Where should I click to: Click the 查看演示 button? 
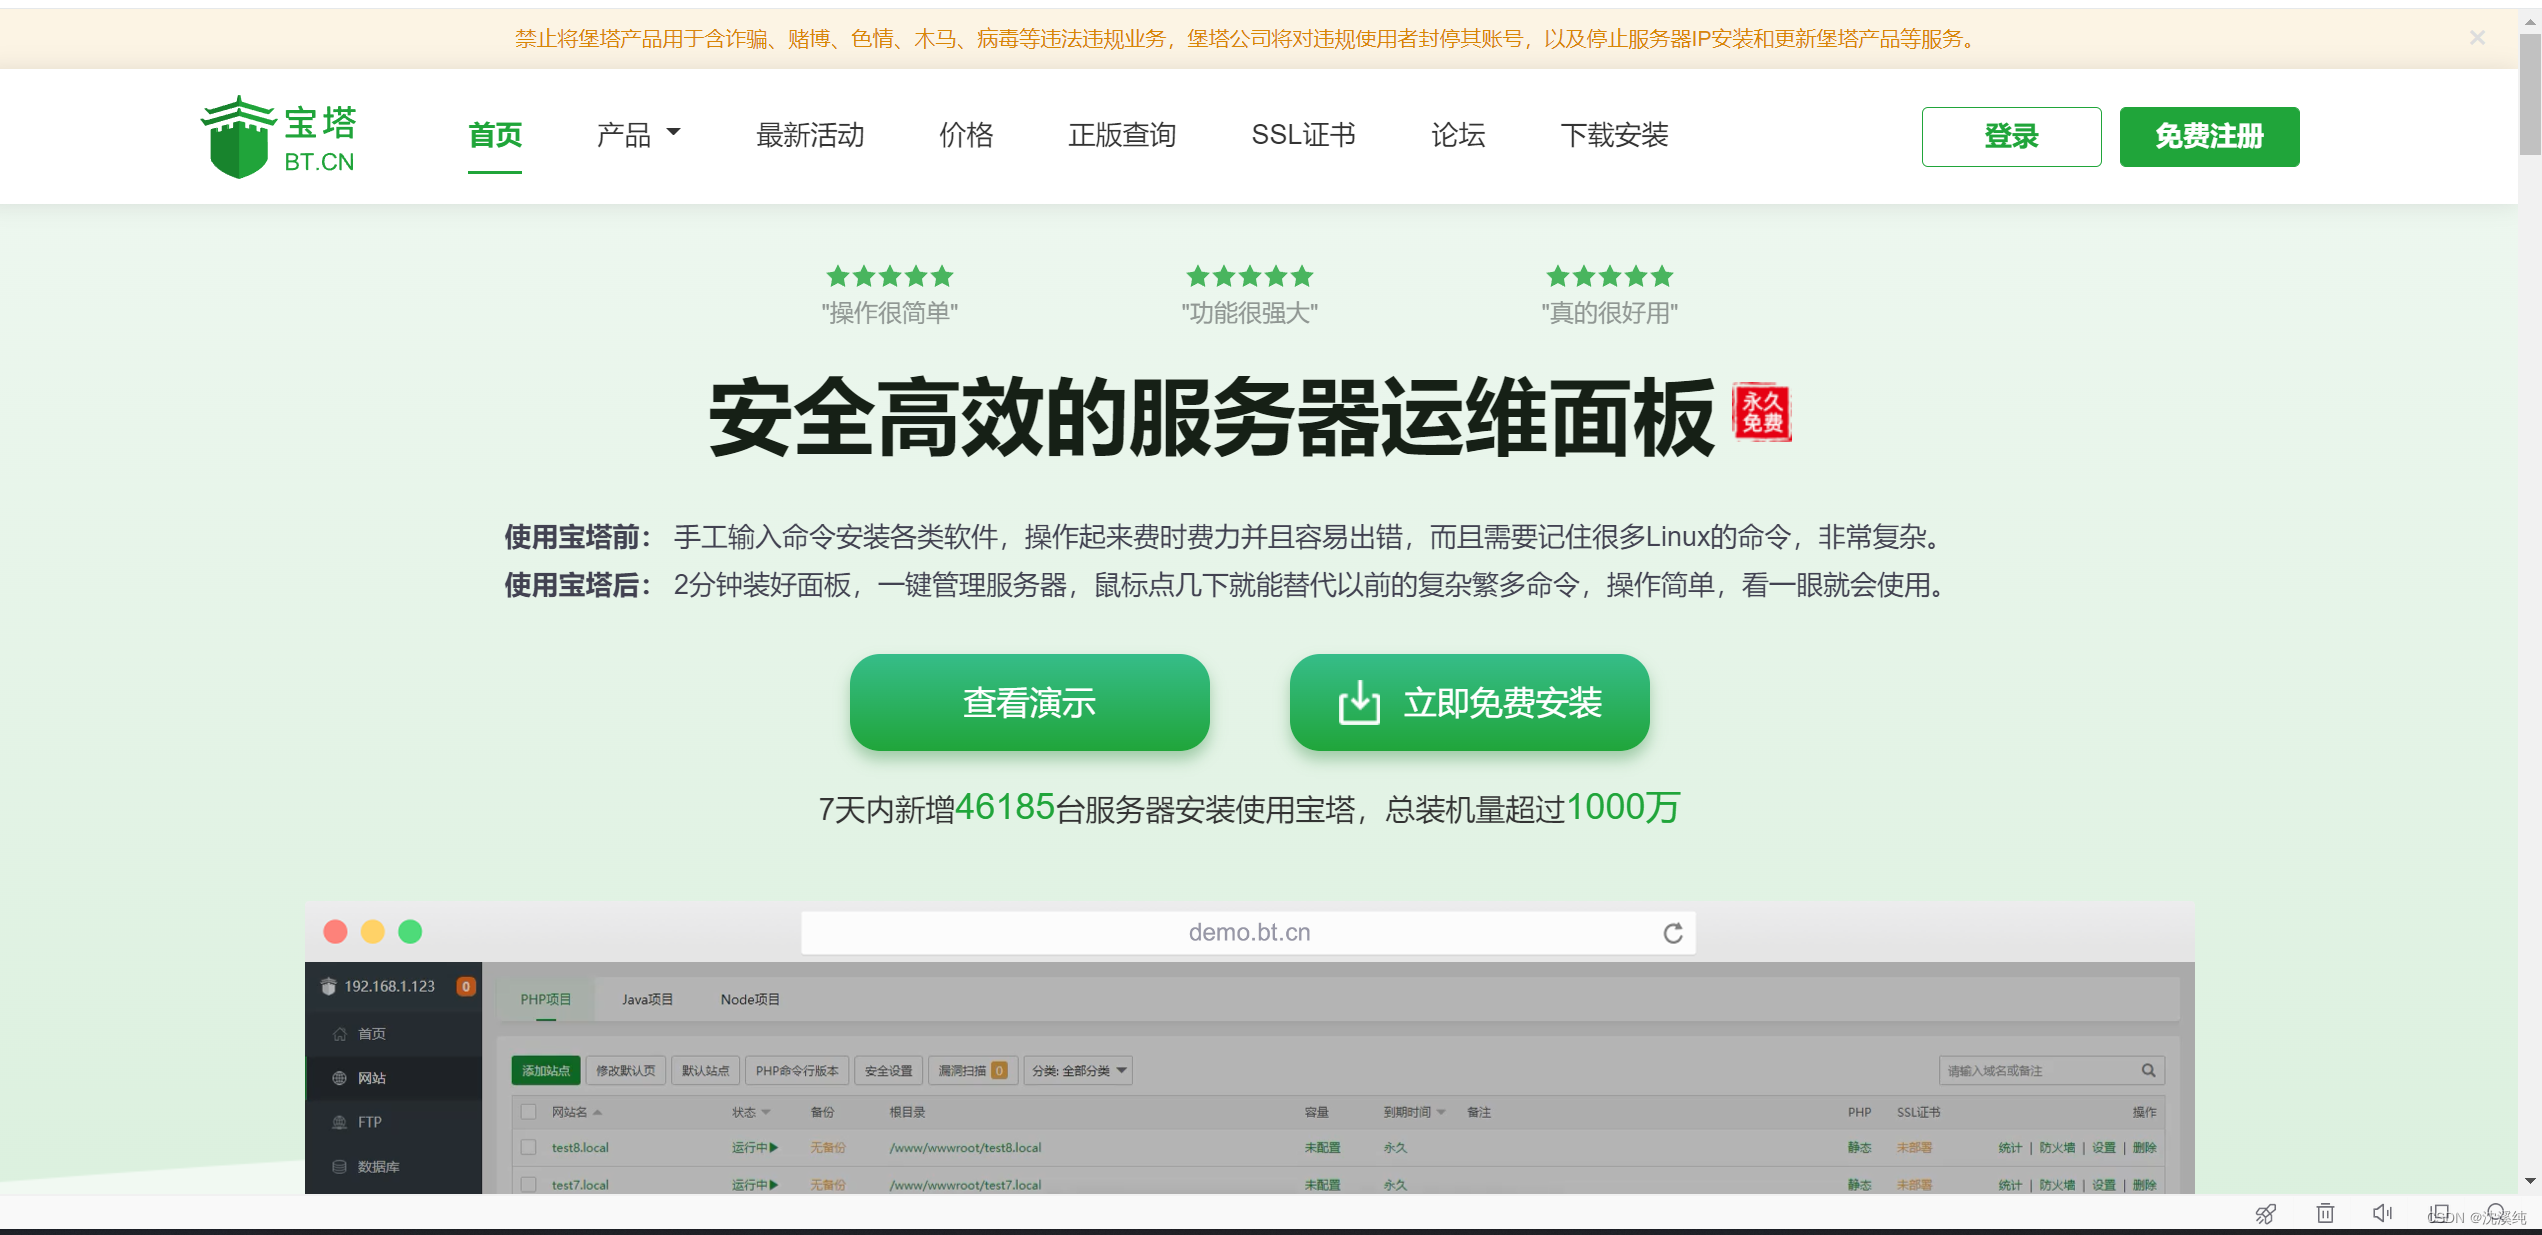[x=1029, y=703]
